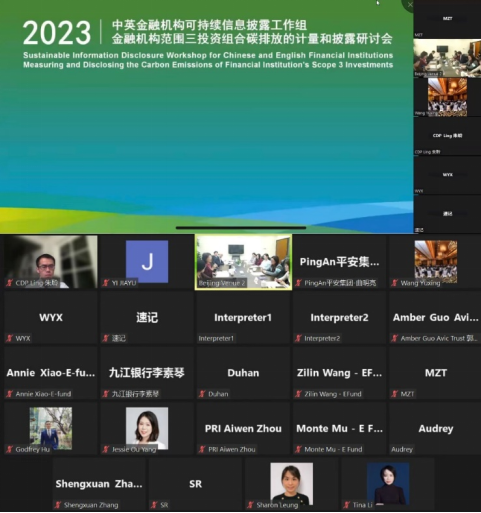Select WYX tile in the right side strip
The width and height of the screenshot is (481, 513).
447,175
